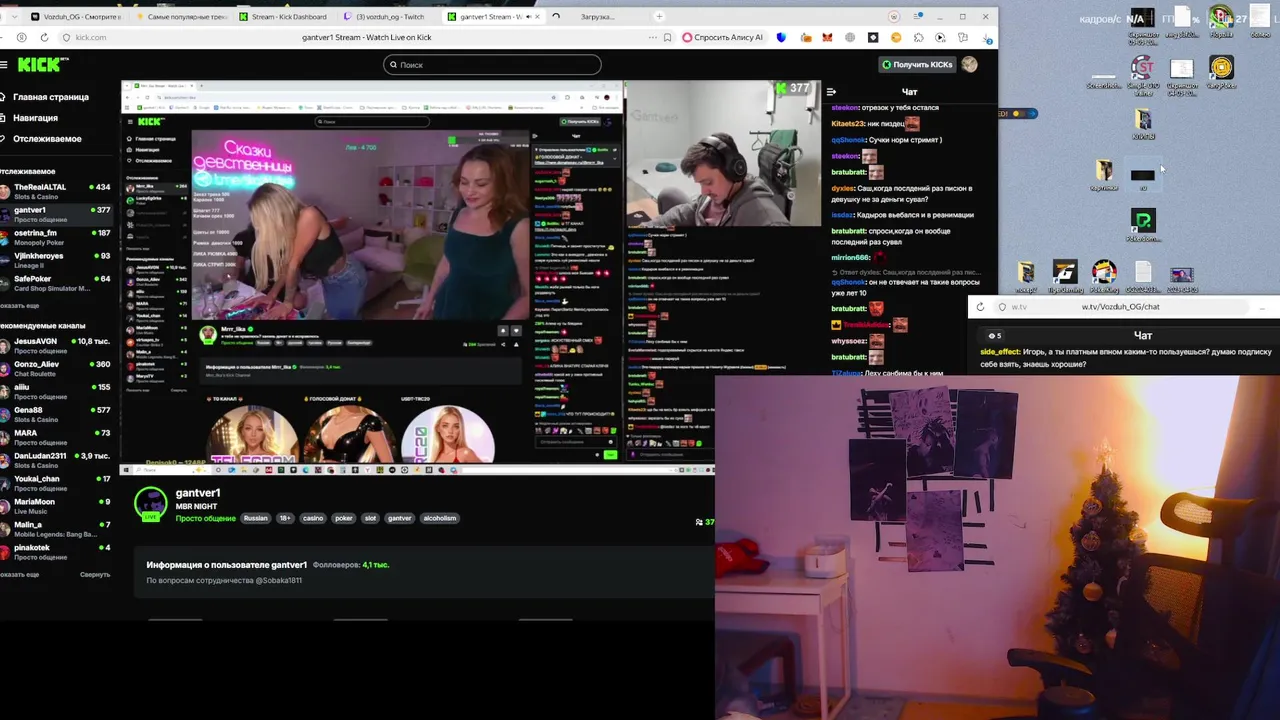Open Tiger Gaming desktop shortcut

[1065, 277]
